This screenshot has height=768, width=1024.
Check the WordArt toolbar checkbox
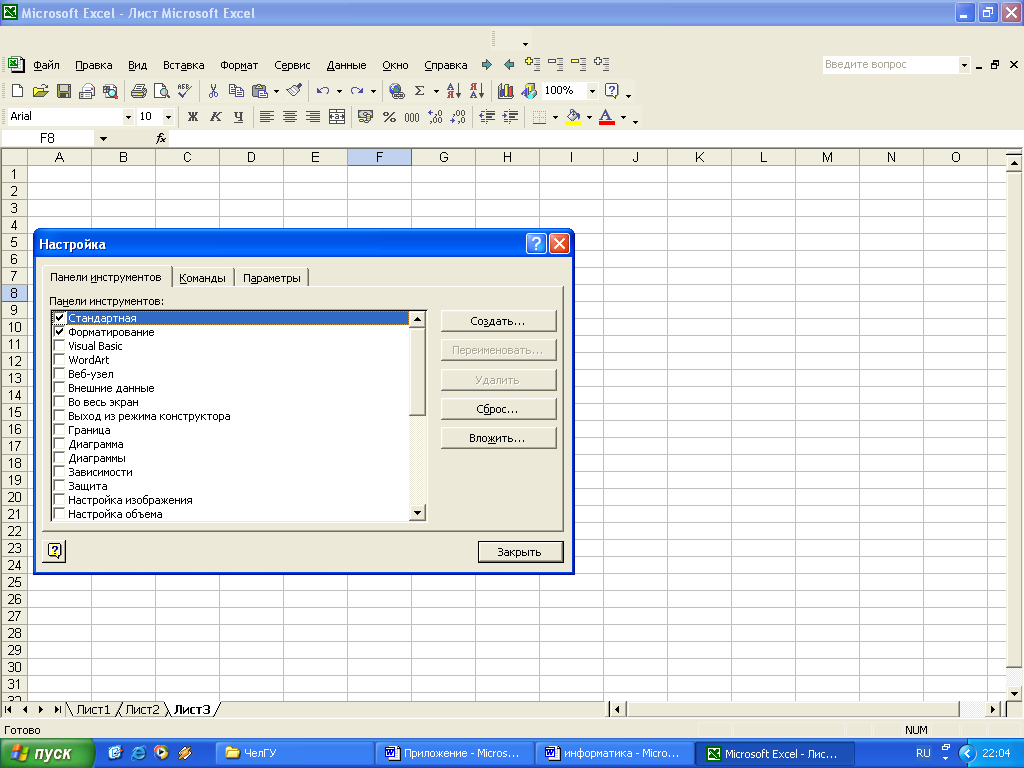pos(59,360)
